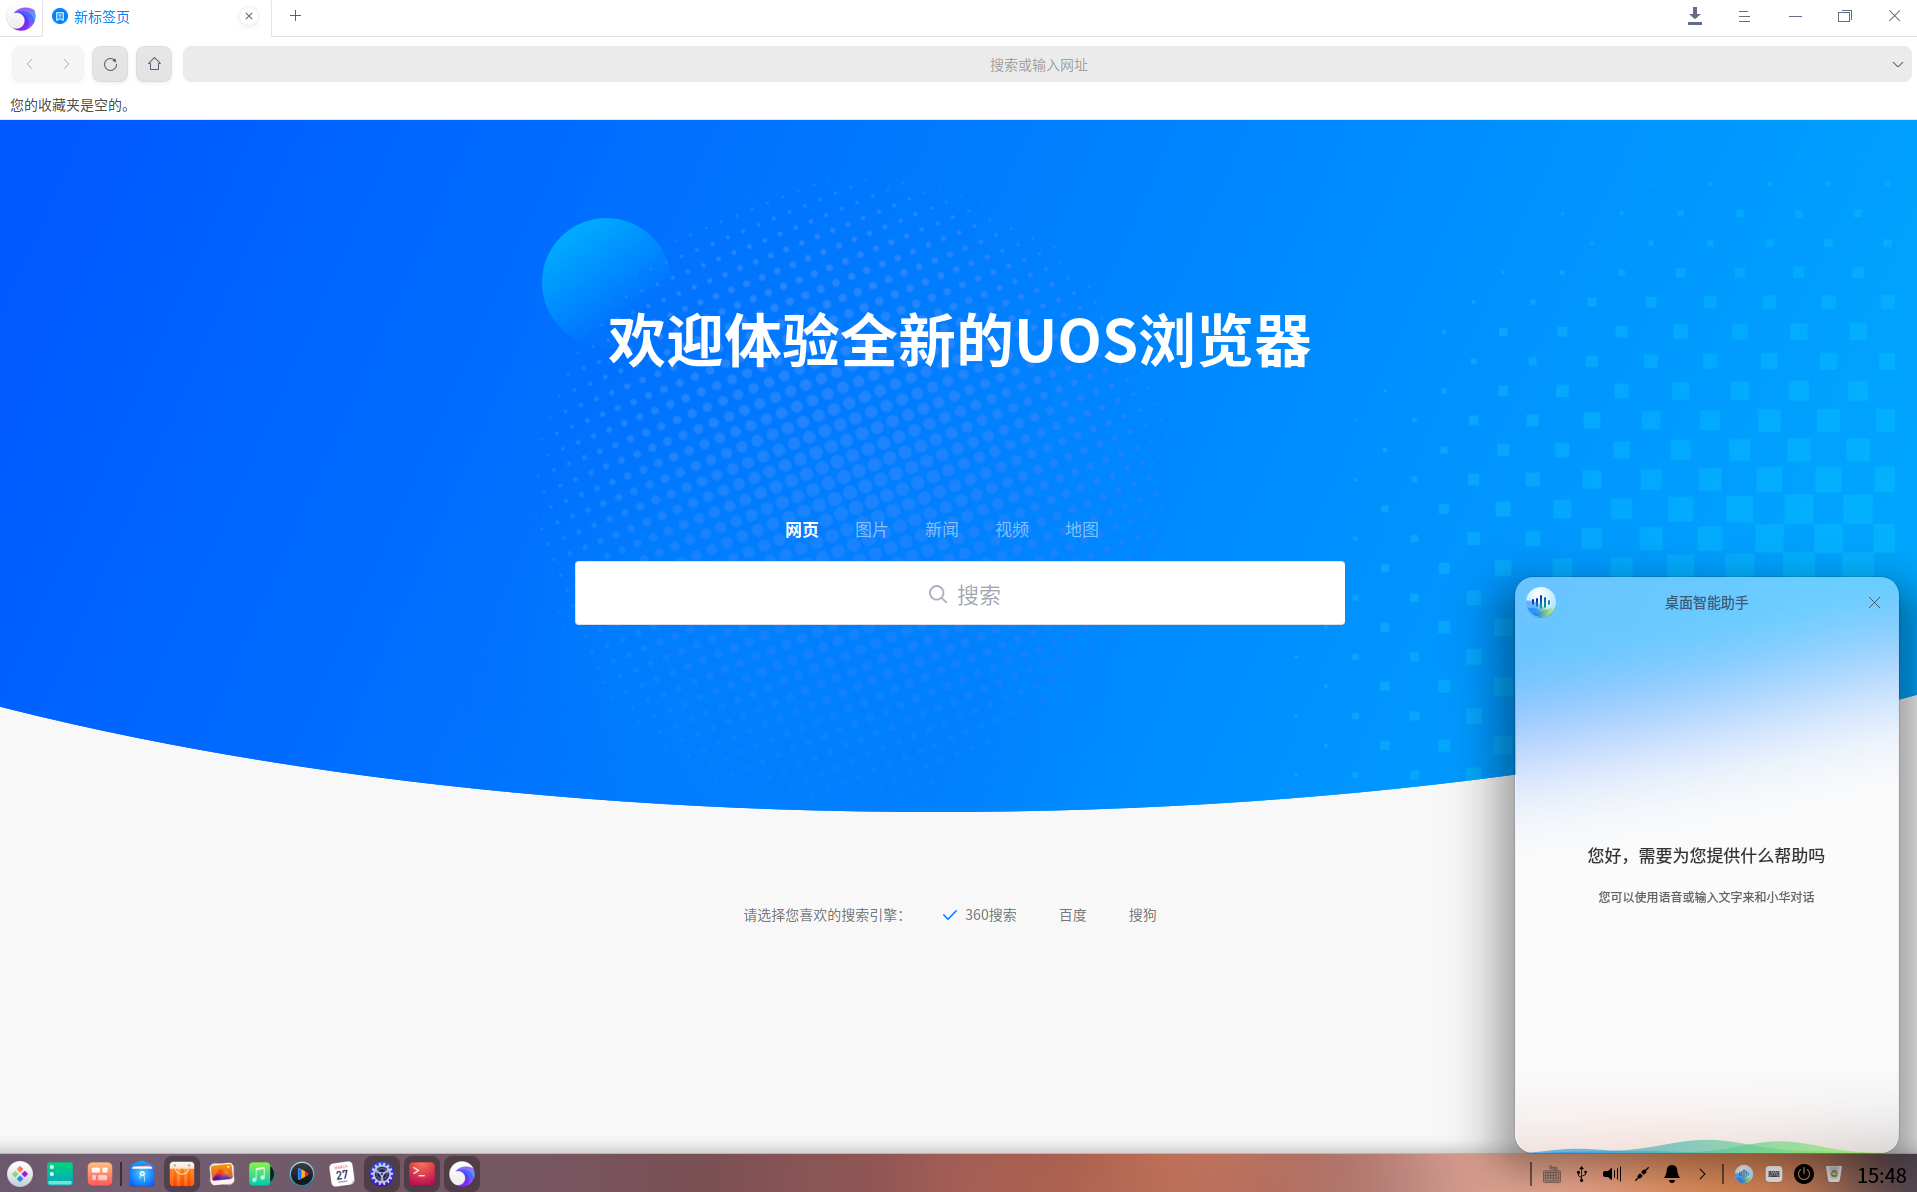Open the image viewer dock icon
The height and width of the screenshot is (1192, 1917).
[x=222, y=1173]
